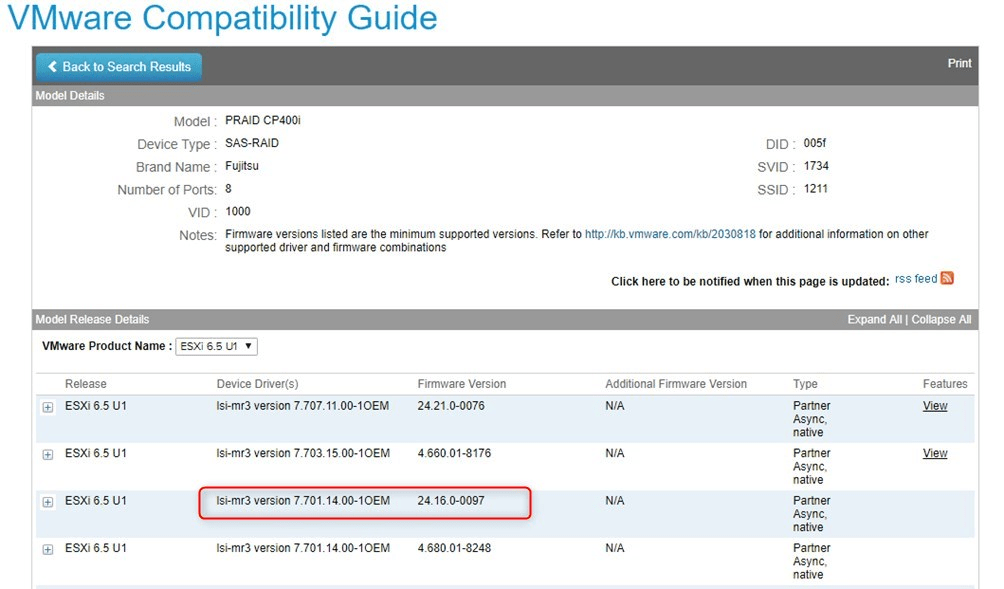Open the kb.vmware.com/kb/2030818 link
This screenshot has width=1004, height=589.
pos(670,234)
